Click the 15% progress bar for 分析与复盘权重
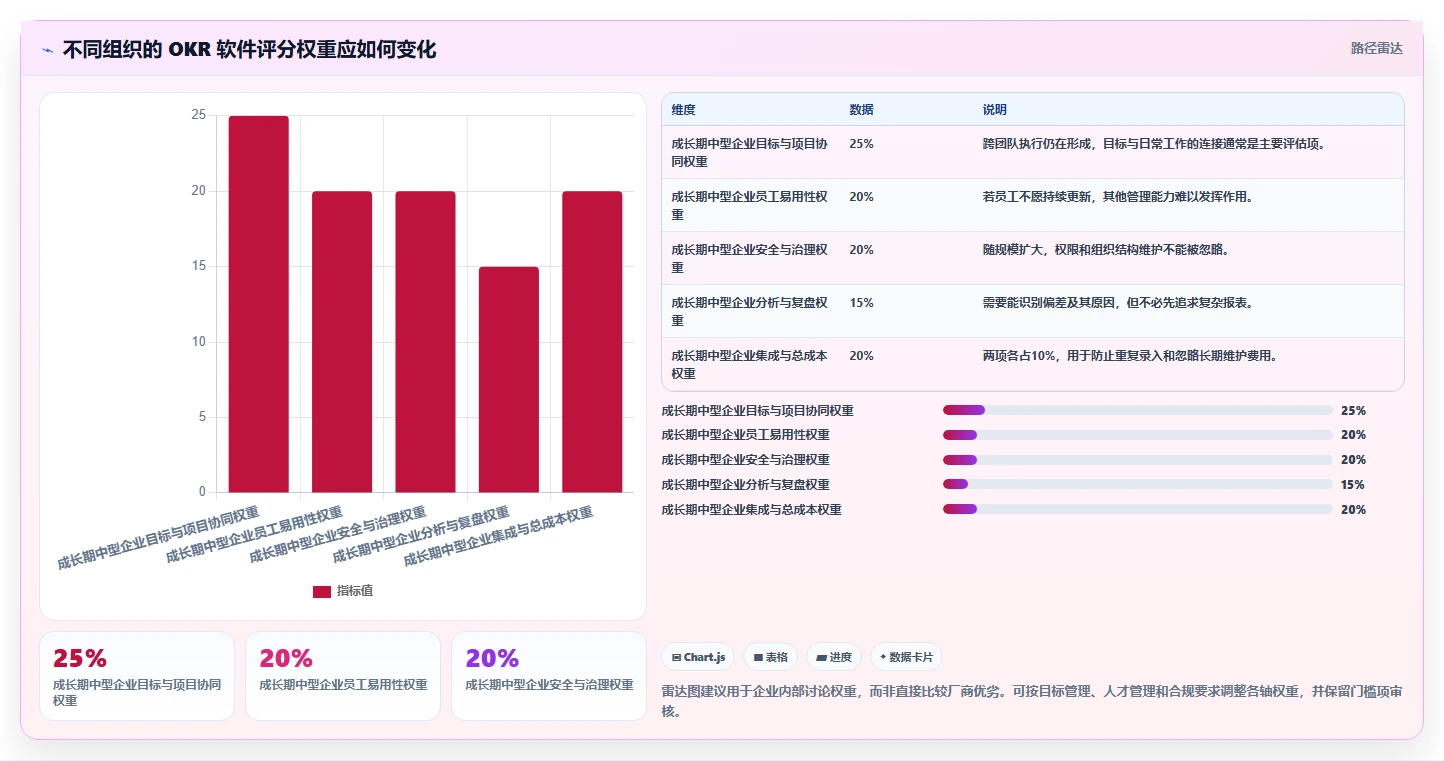 [x=1137, y=485]
